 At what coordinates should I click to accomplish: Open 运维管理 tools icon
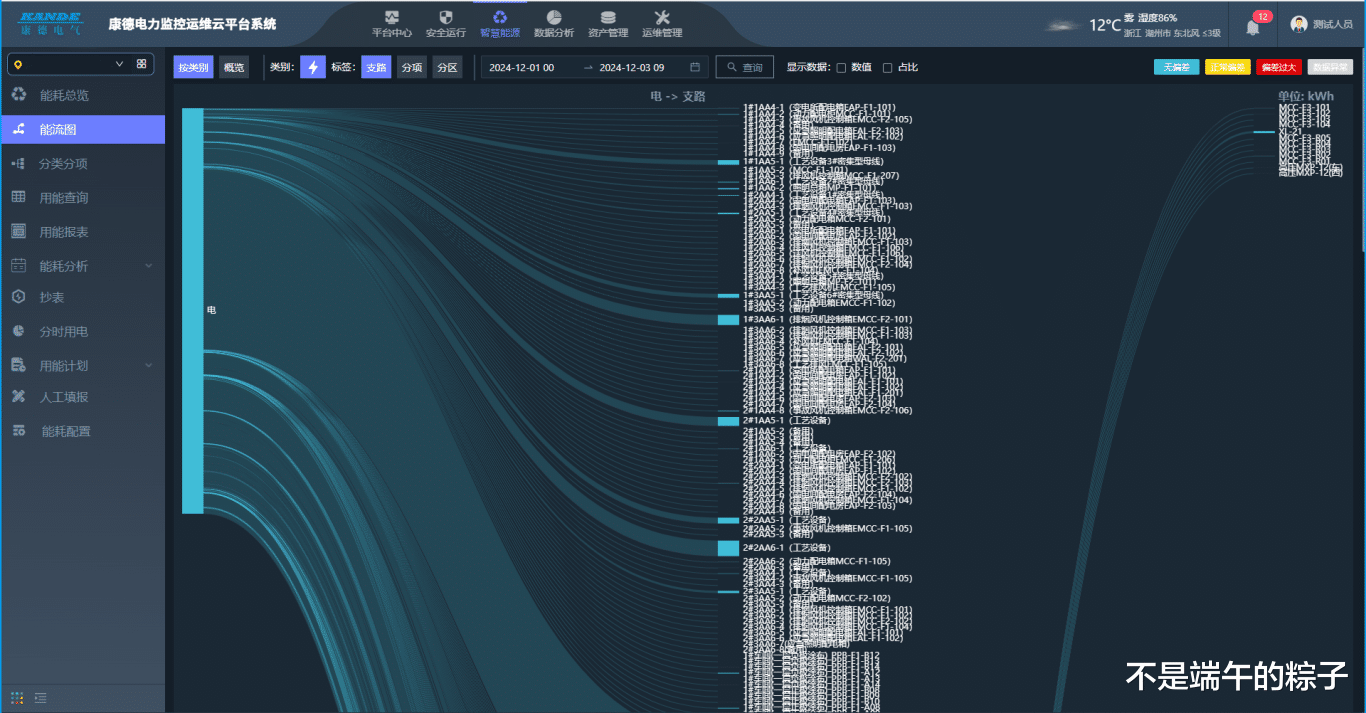pos(661,17)
